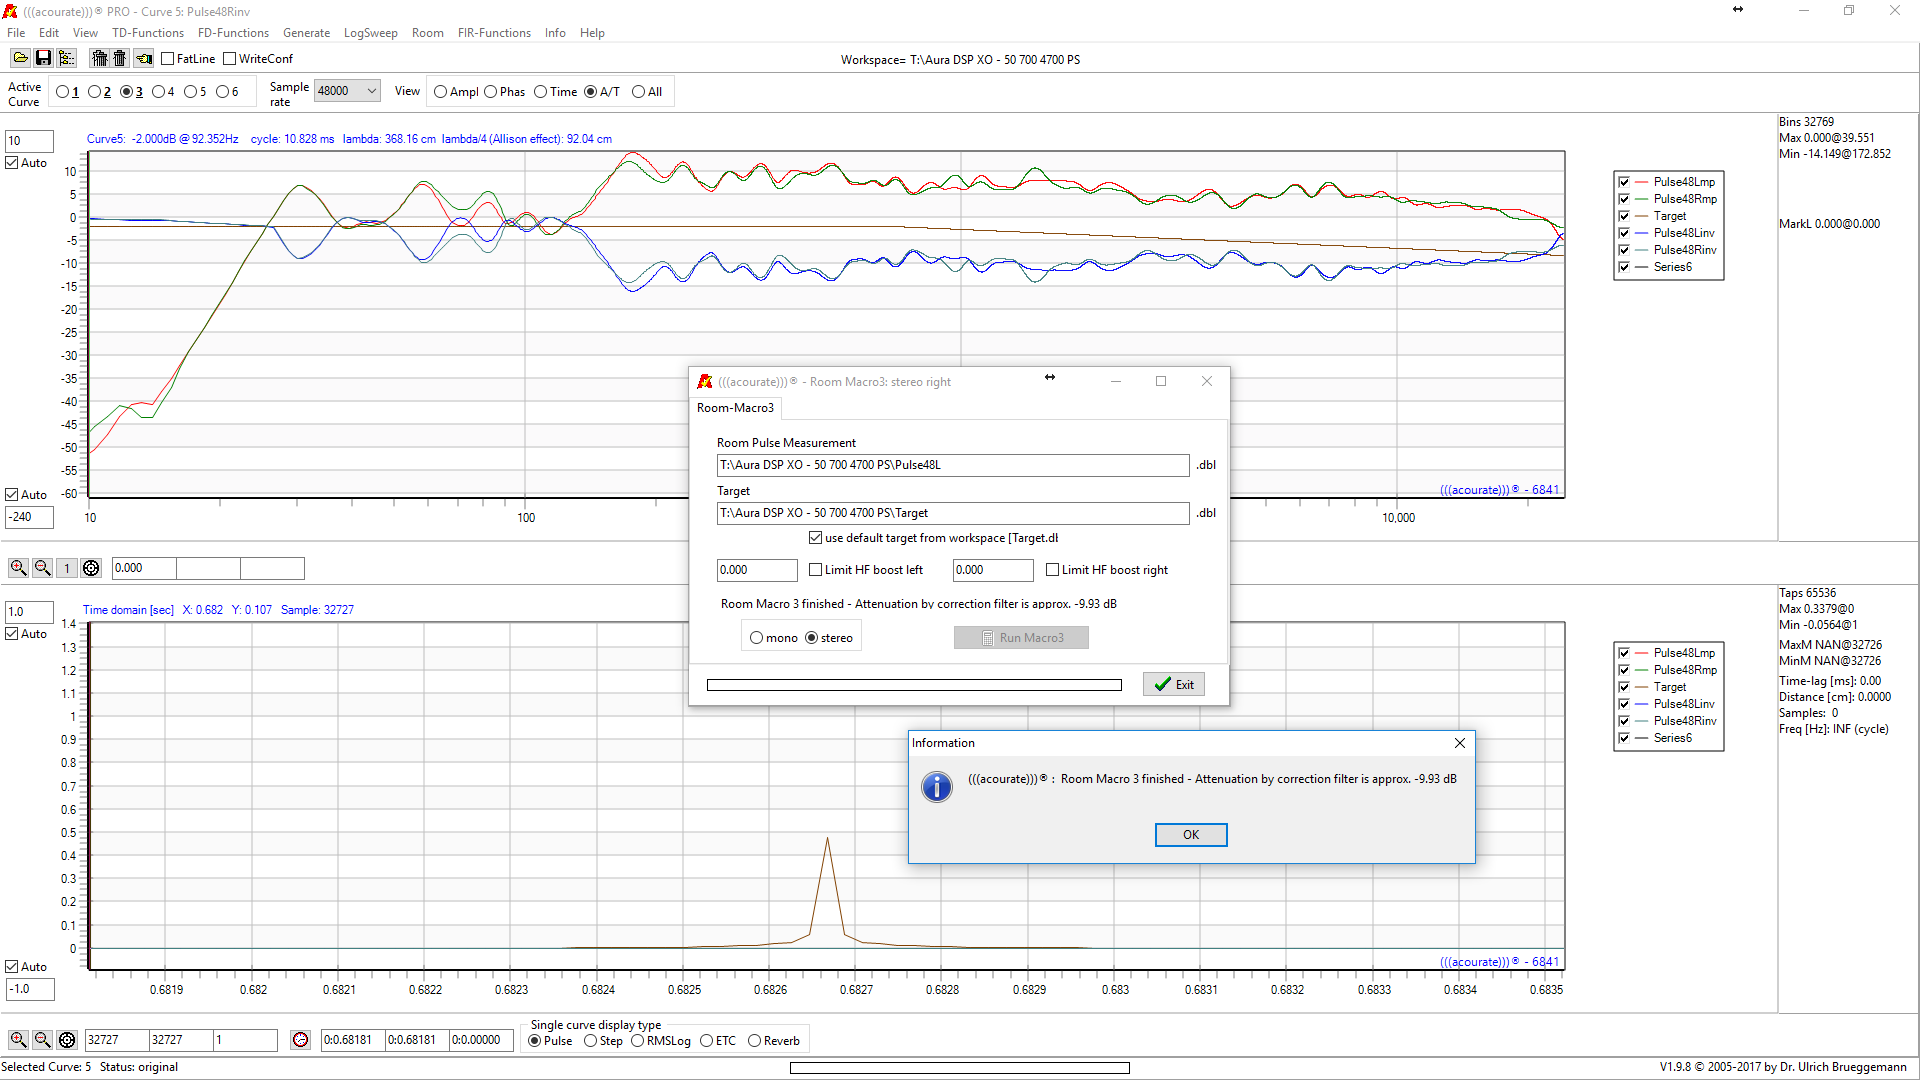Zoom in on the amplitude chart

tap(18, 568)
